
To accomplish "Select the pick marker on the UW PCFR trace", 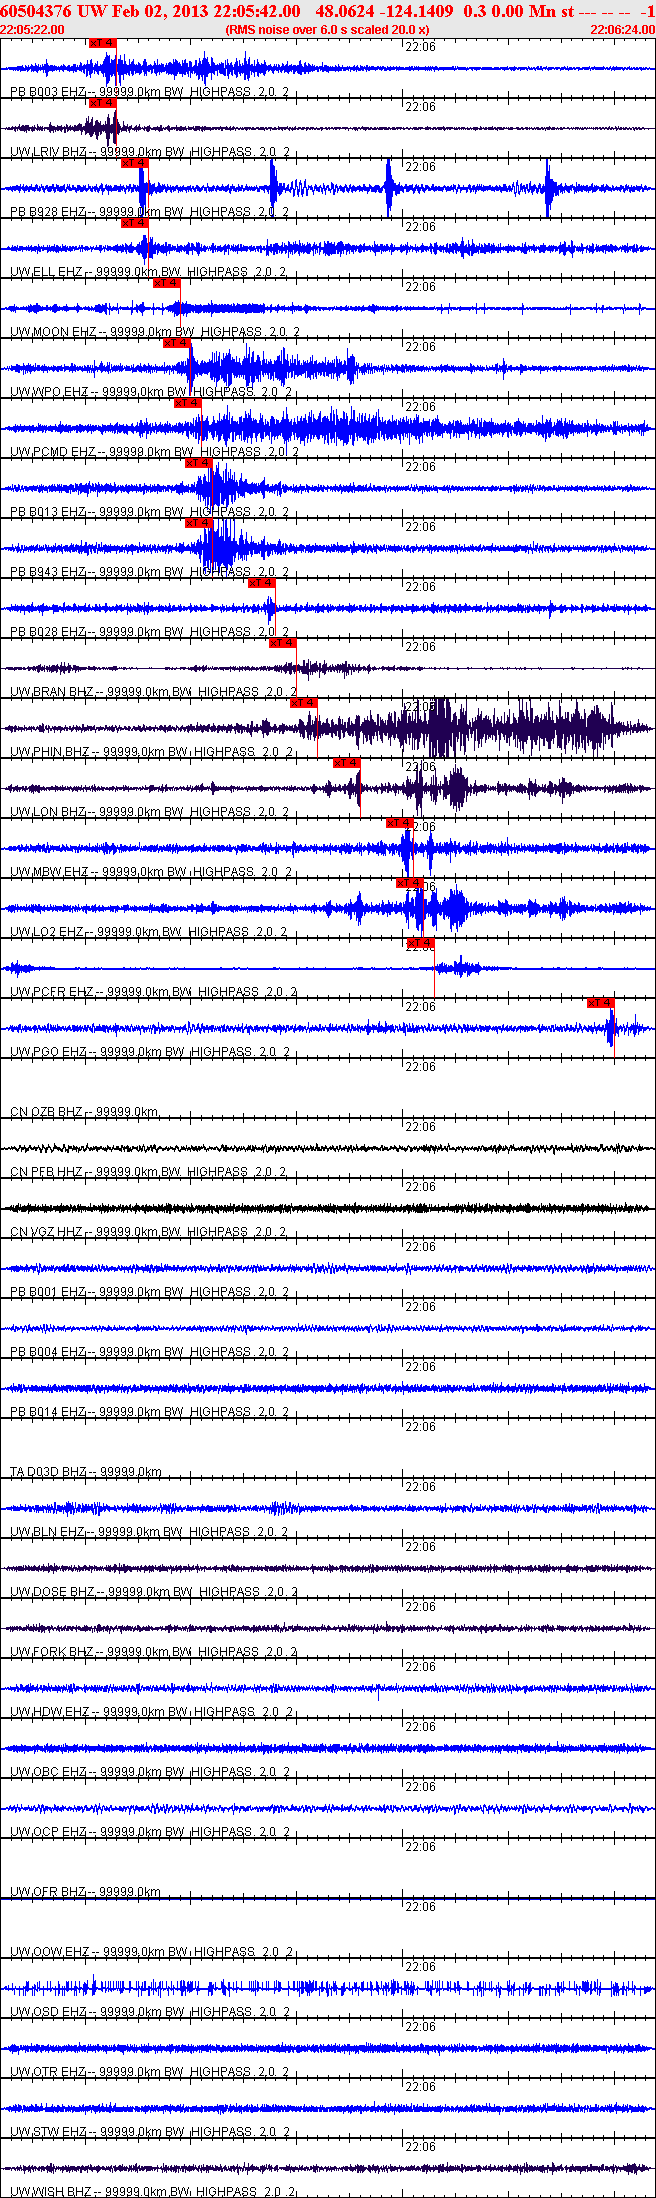I will tap(421, 943).
